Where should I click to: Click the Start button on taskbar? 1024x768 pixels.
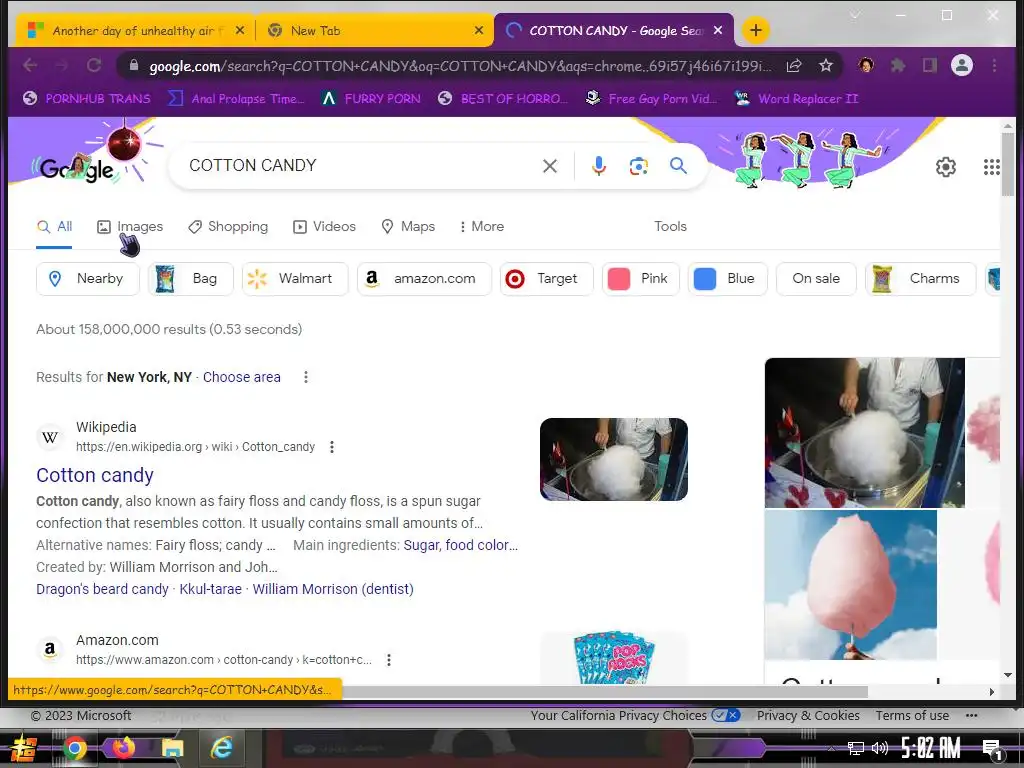click(x=24, y=748)
